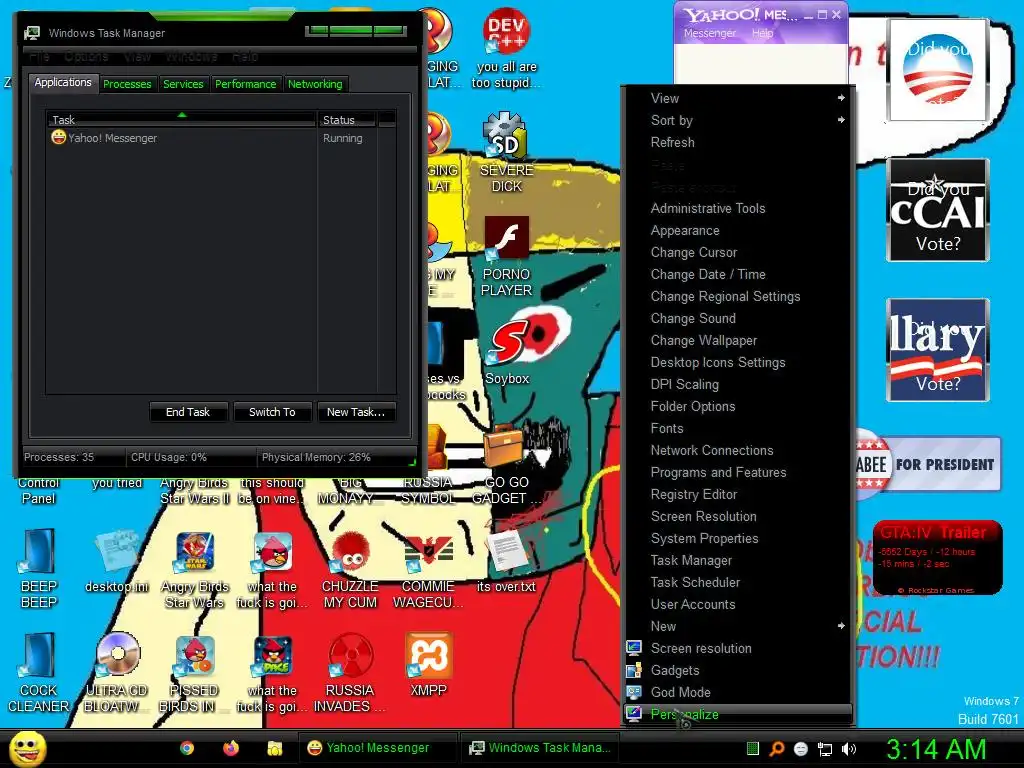This screenshot has height=768, width=1024.
Task: Expand the View submenu arrow
Action: (841, 98)
